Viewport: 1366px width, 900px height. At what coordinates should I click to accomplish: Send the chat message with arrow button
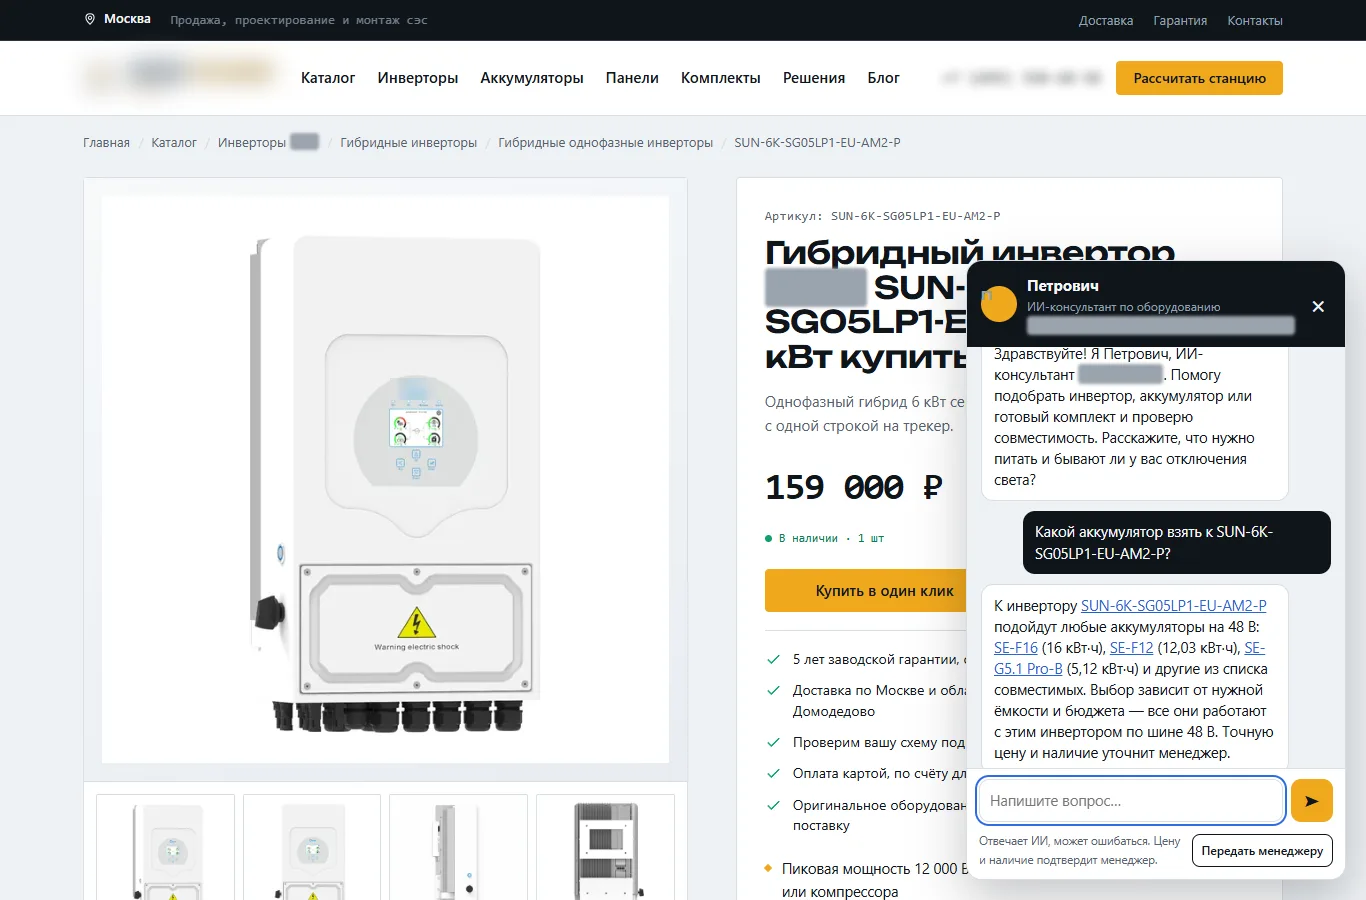[x=1312, y=801]
